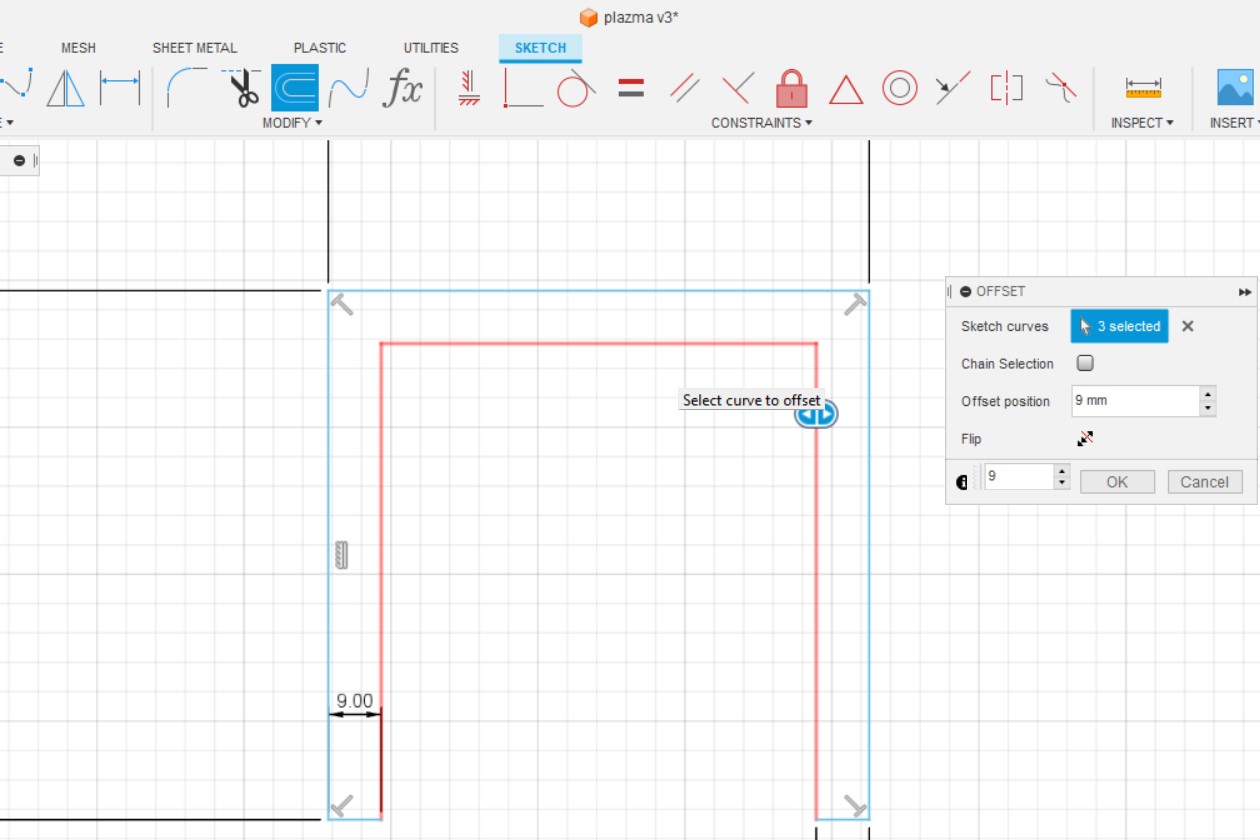Toggle the Flip direction control
Image resolution: width=1260 pixels, height=840 pixels.
1085,438
